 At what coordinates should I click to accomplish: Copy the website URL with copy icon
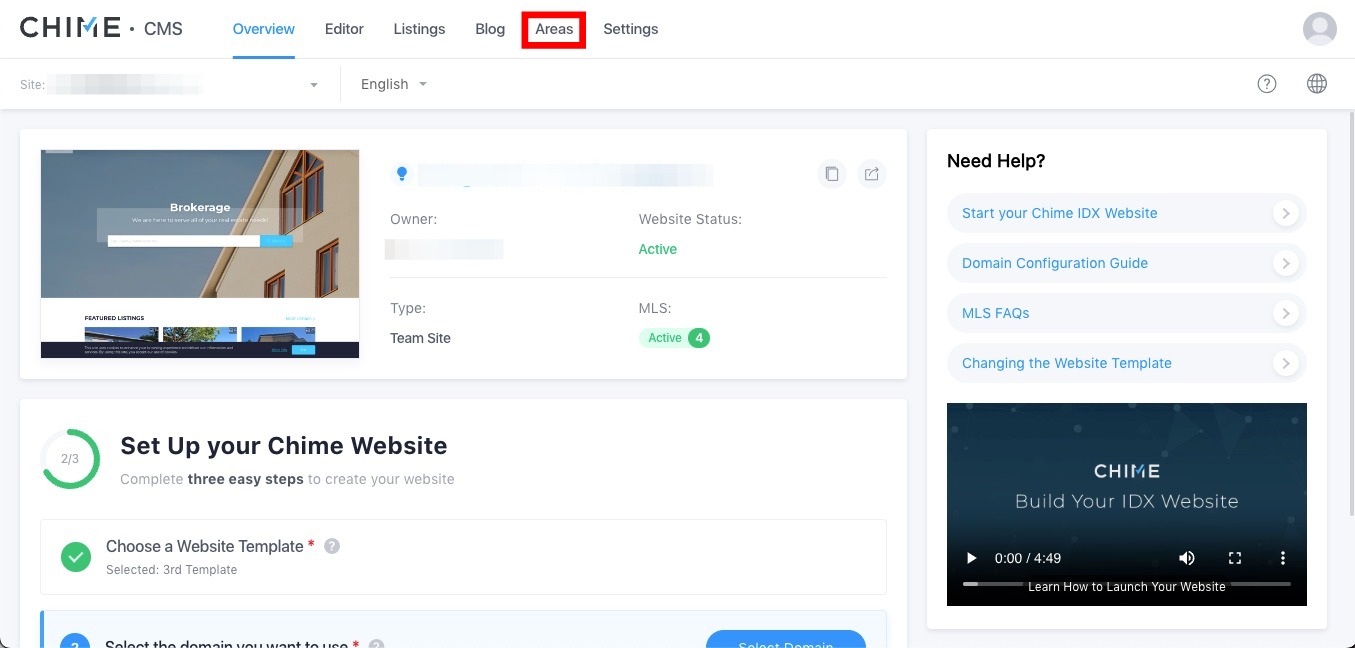pyautogui.click(x=831, y=174)
